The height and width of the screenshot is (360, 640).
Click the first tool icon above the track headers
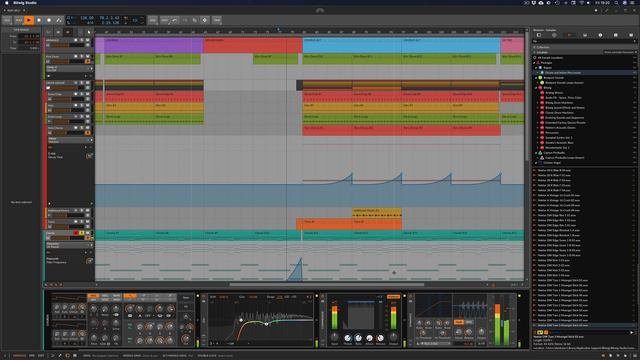pyautogui.click(x=49, y=32)
